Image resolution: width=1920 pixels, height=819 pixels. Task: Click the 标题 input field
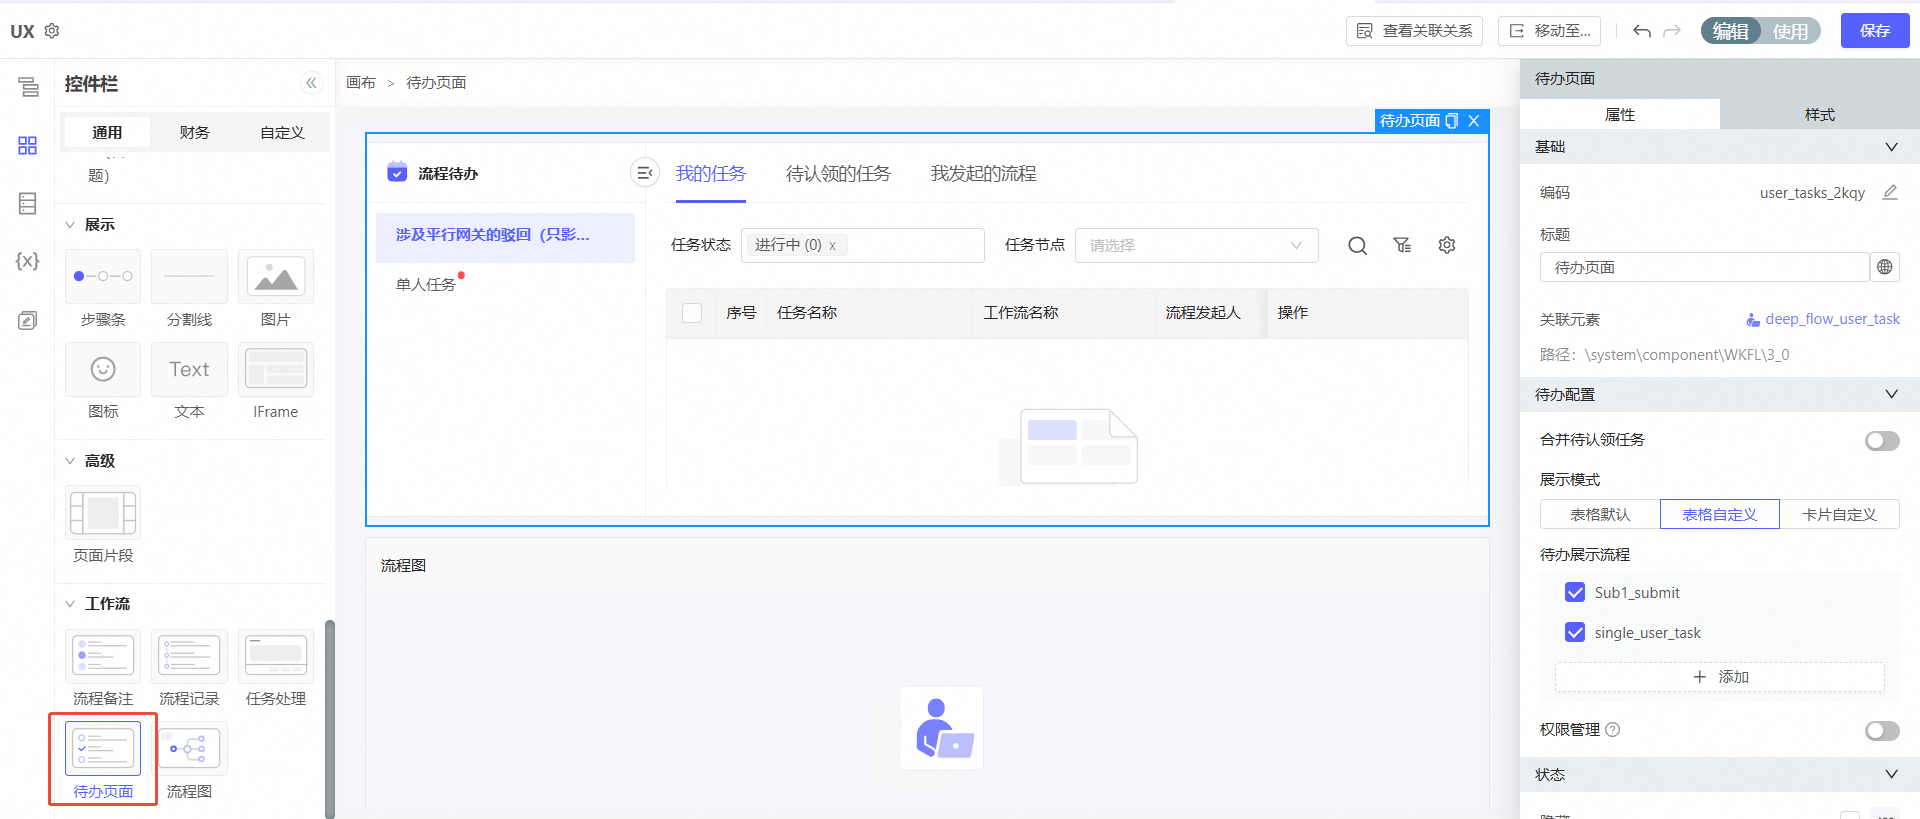pyautogui.click(x=1704, y=268)
